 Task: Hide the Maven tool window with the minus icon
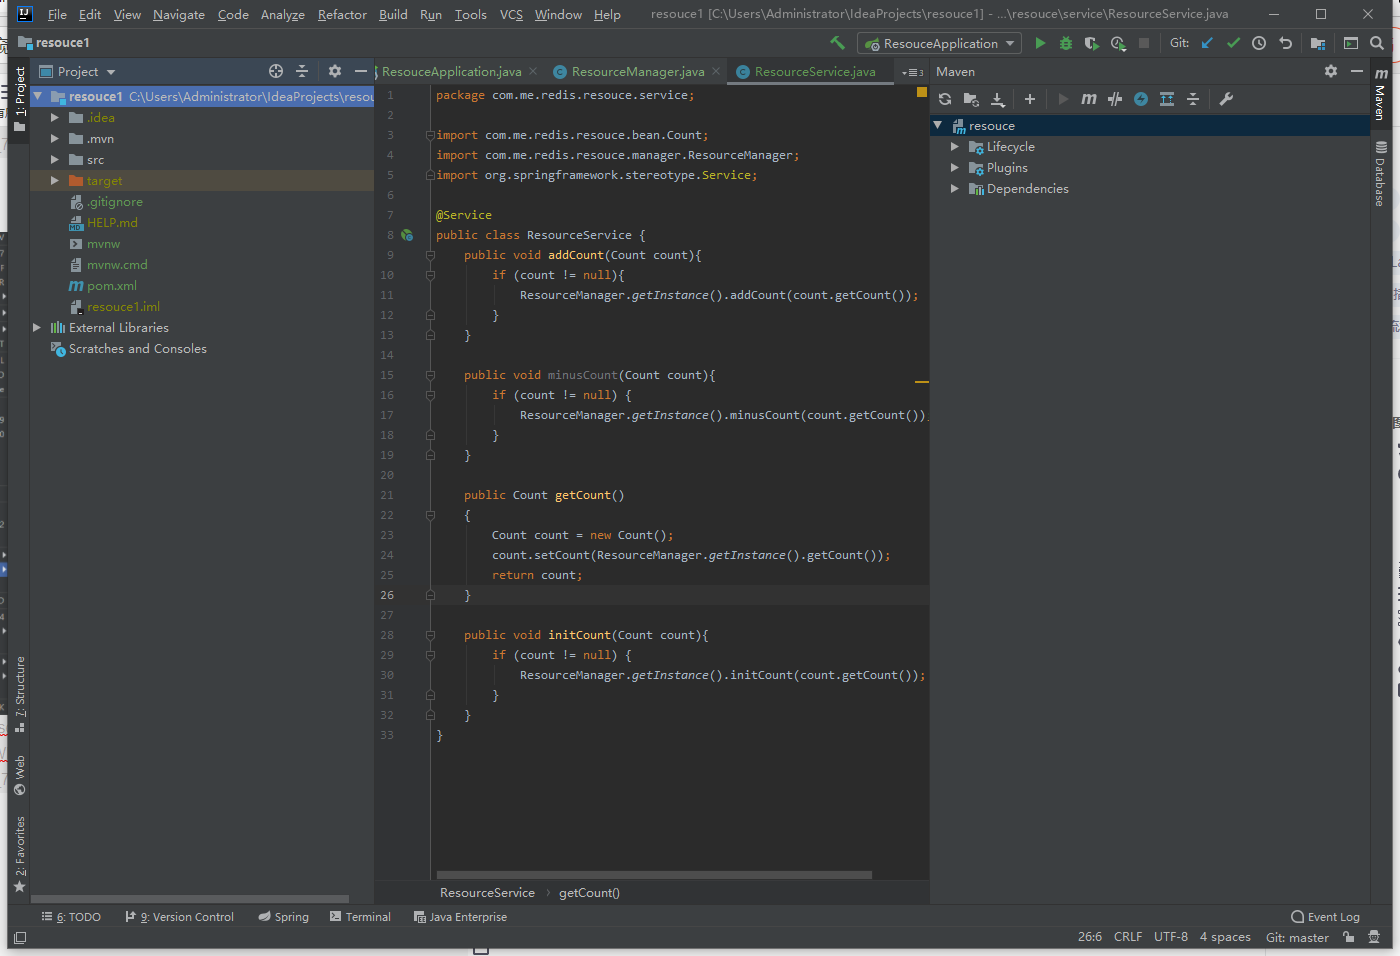pos(1357,71)
